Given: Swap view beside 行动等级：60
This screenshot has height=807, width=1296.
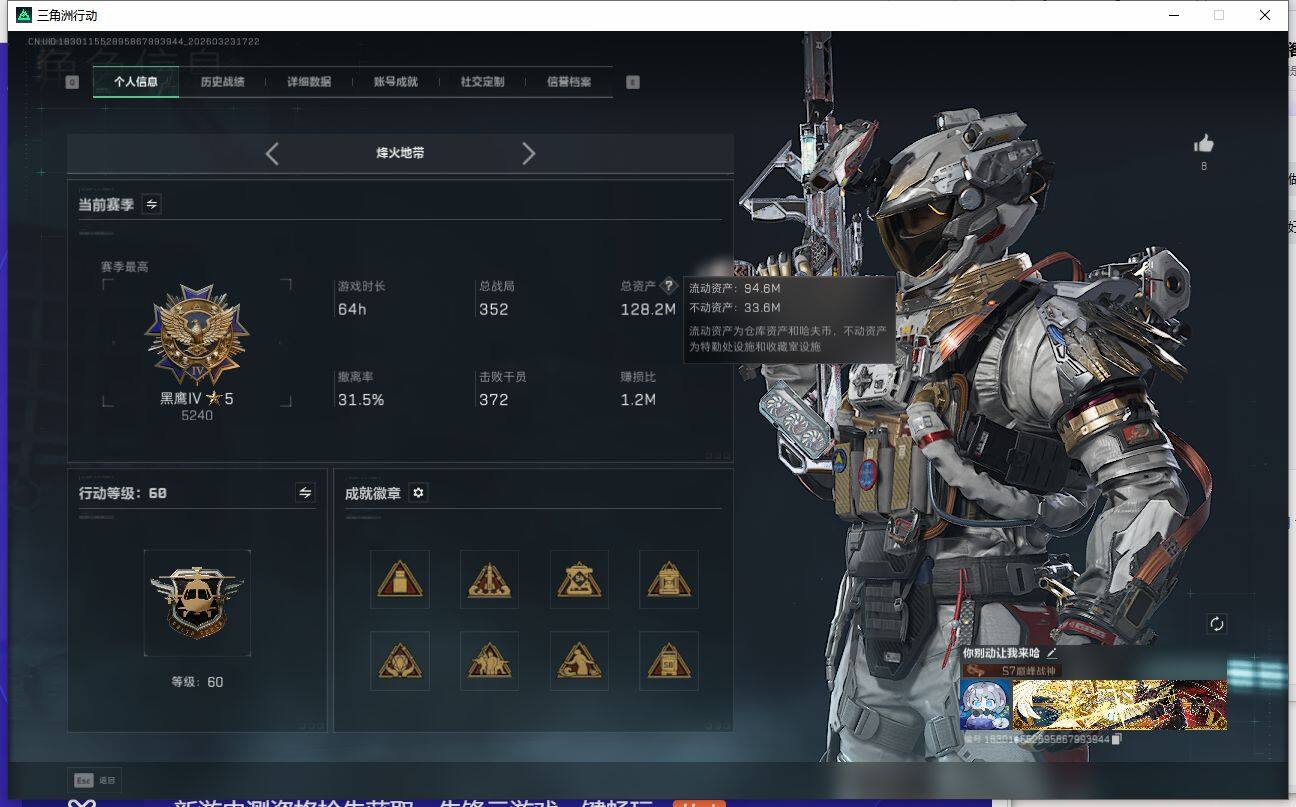Looking at the screenshot, I should click(x=305, y=492).
